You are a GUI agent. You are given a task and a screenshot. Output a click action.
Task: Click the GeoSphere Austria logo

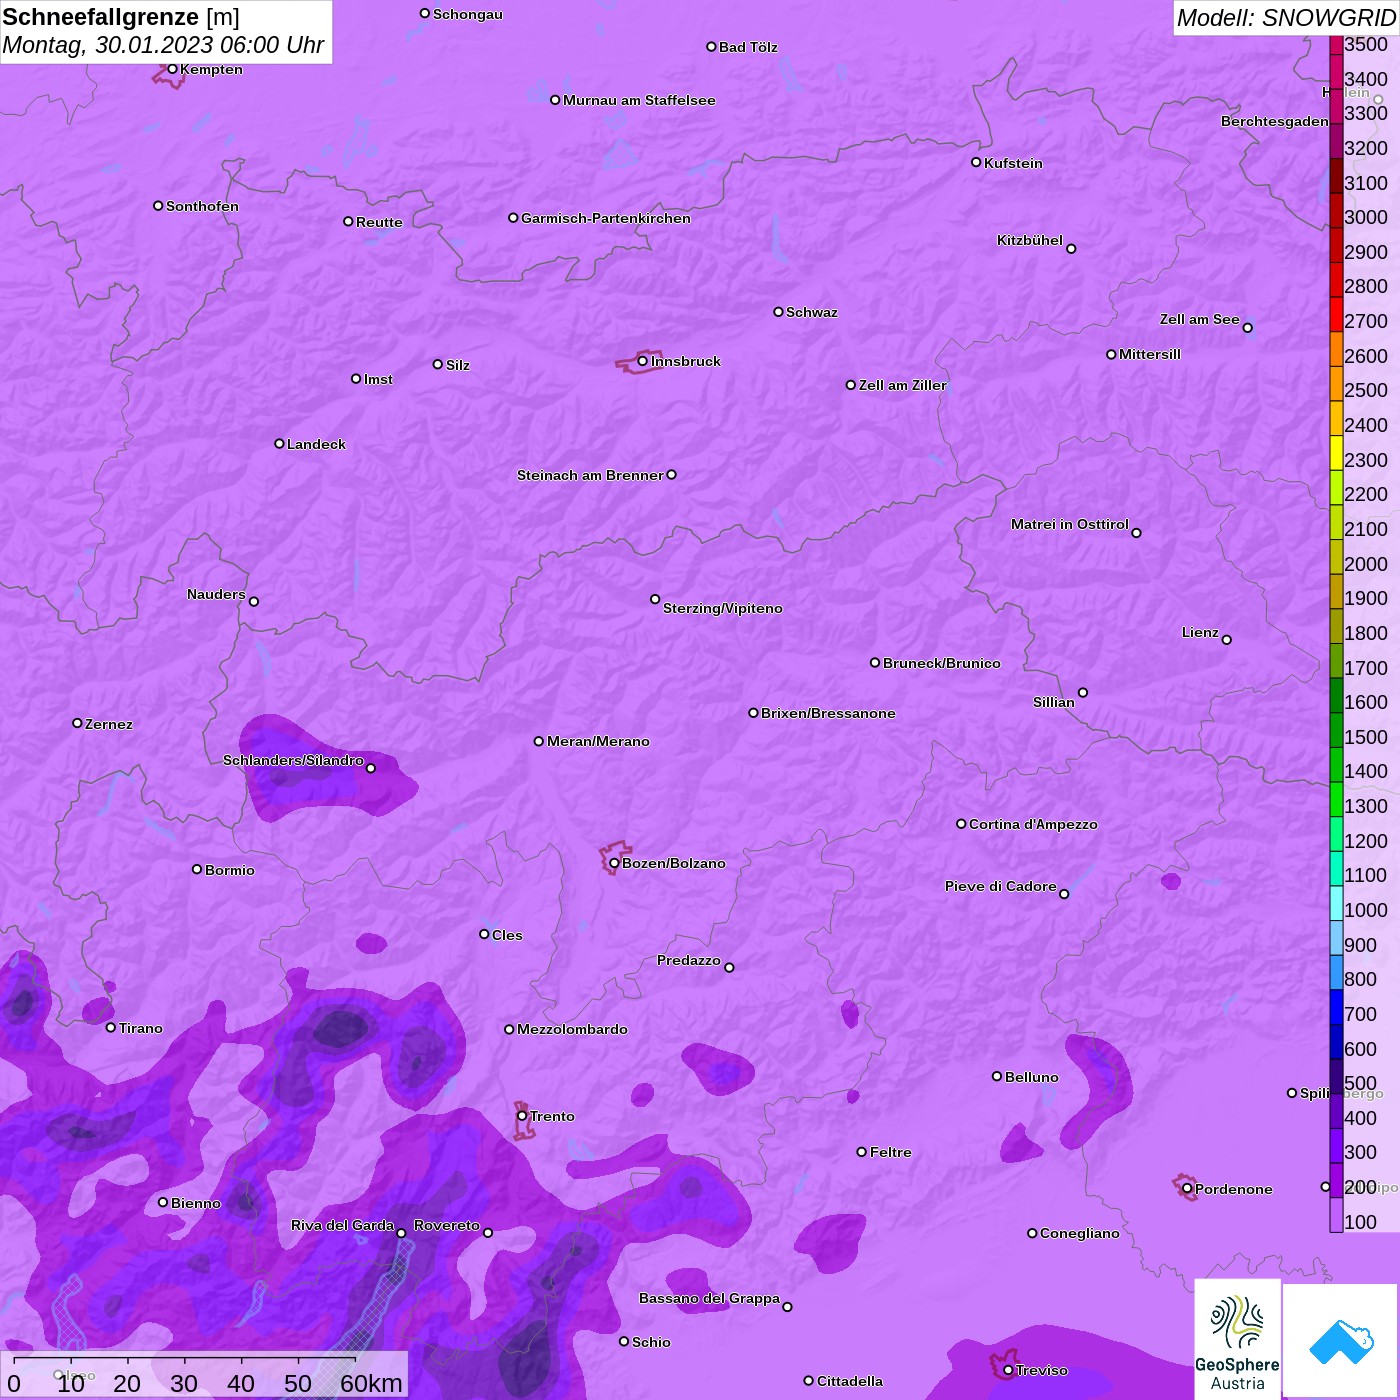click(1237, 1339)
